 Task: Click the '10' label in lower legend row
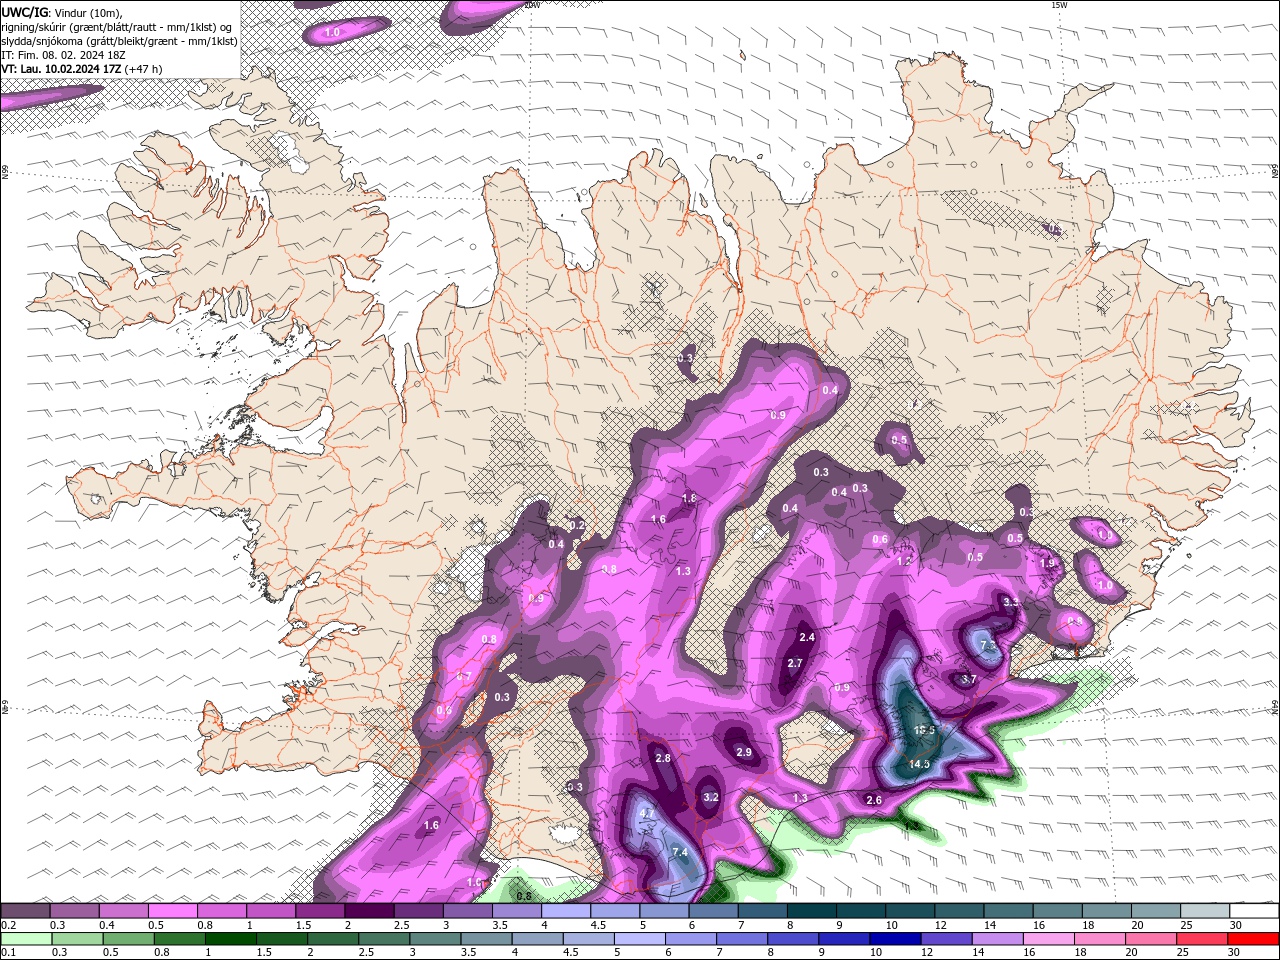(876, 953)
